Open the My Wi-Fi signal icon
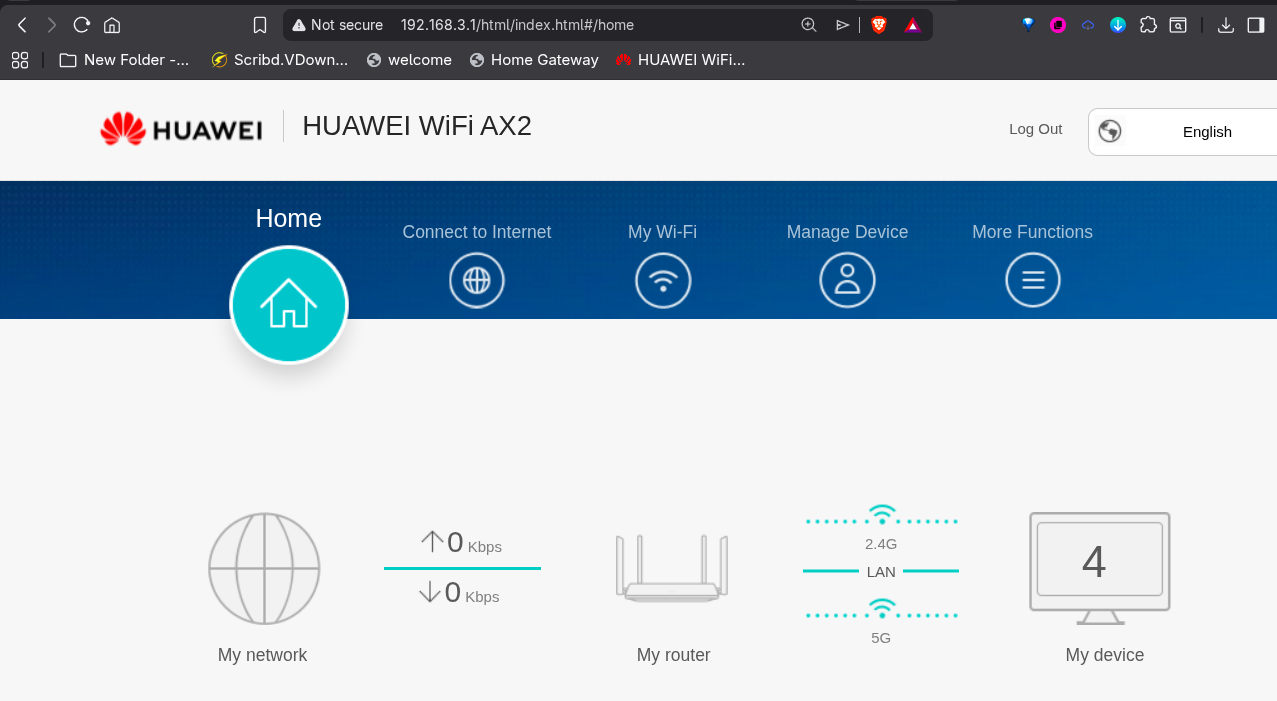The image size is (1277, 701). [663, 280]
